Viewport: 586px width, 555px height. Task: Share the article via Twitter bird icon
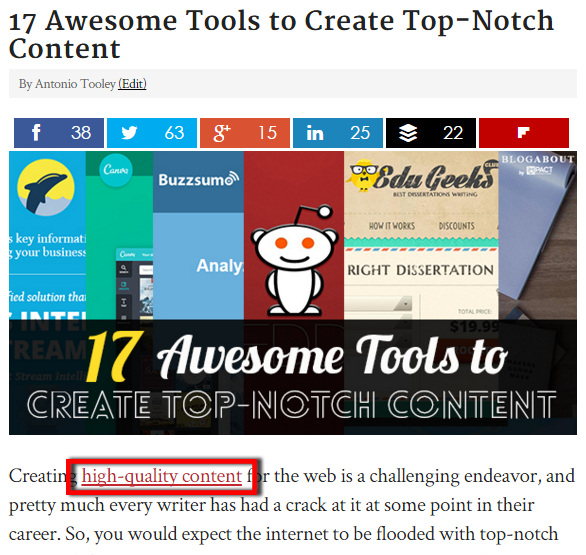click(x=129, y=133)
